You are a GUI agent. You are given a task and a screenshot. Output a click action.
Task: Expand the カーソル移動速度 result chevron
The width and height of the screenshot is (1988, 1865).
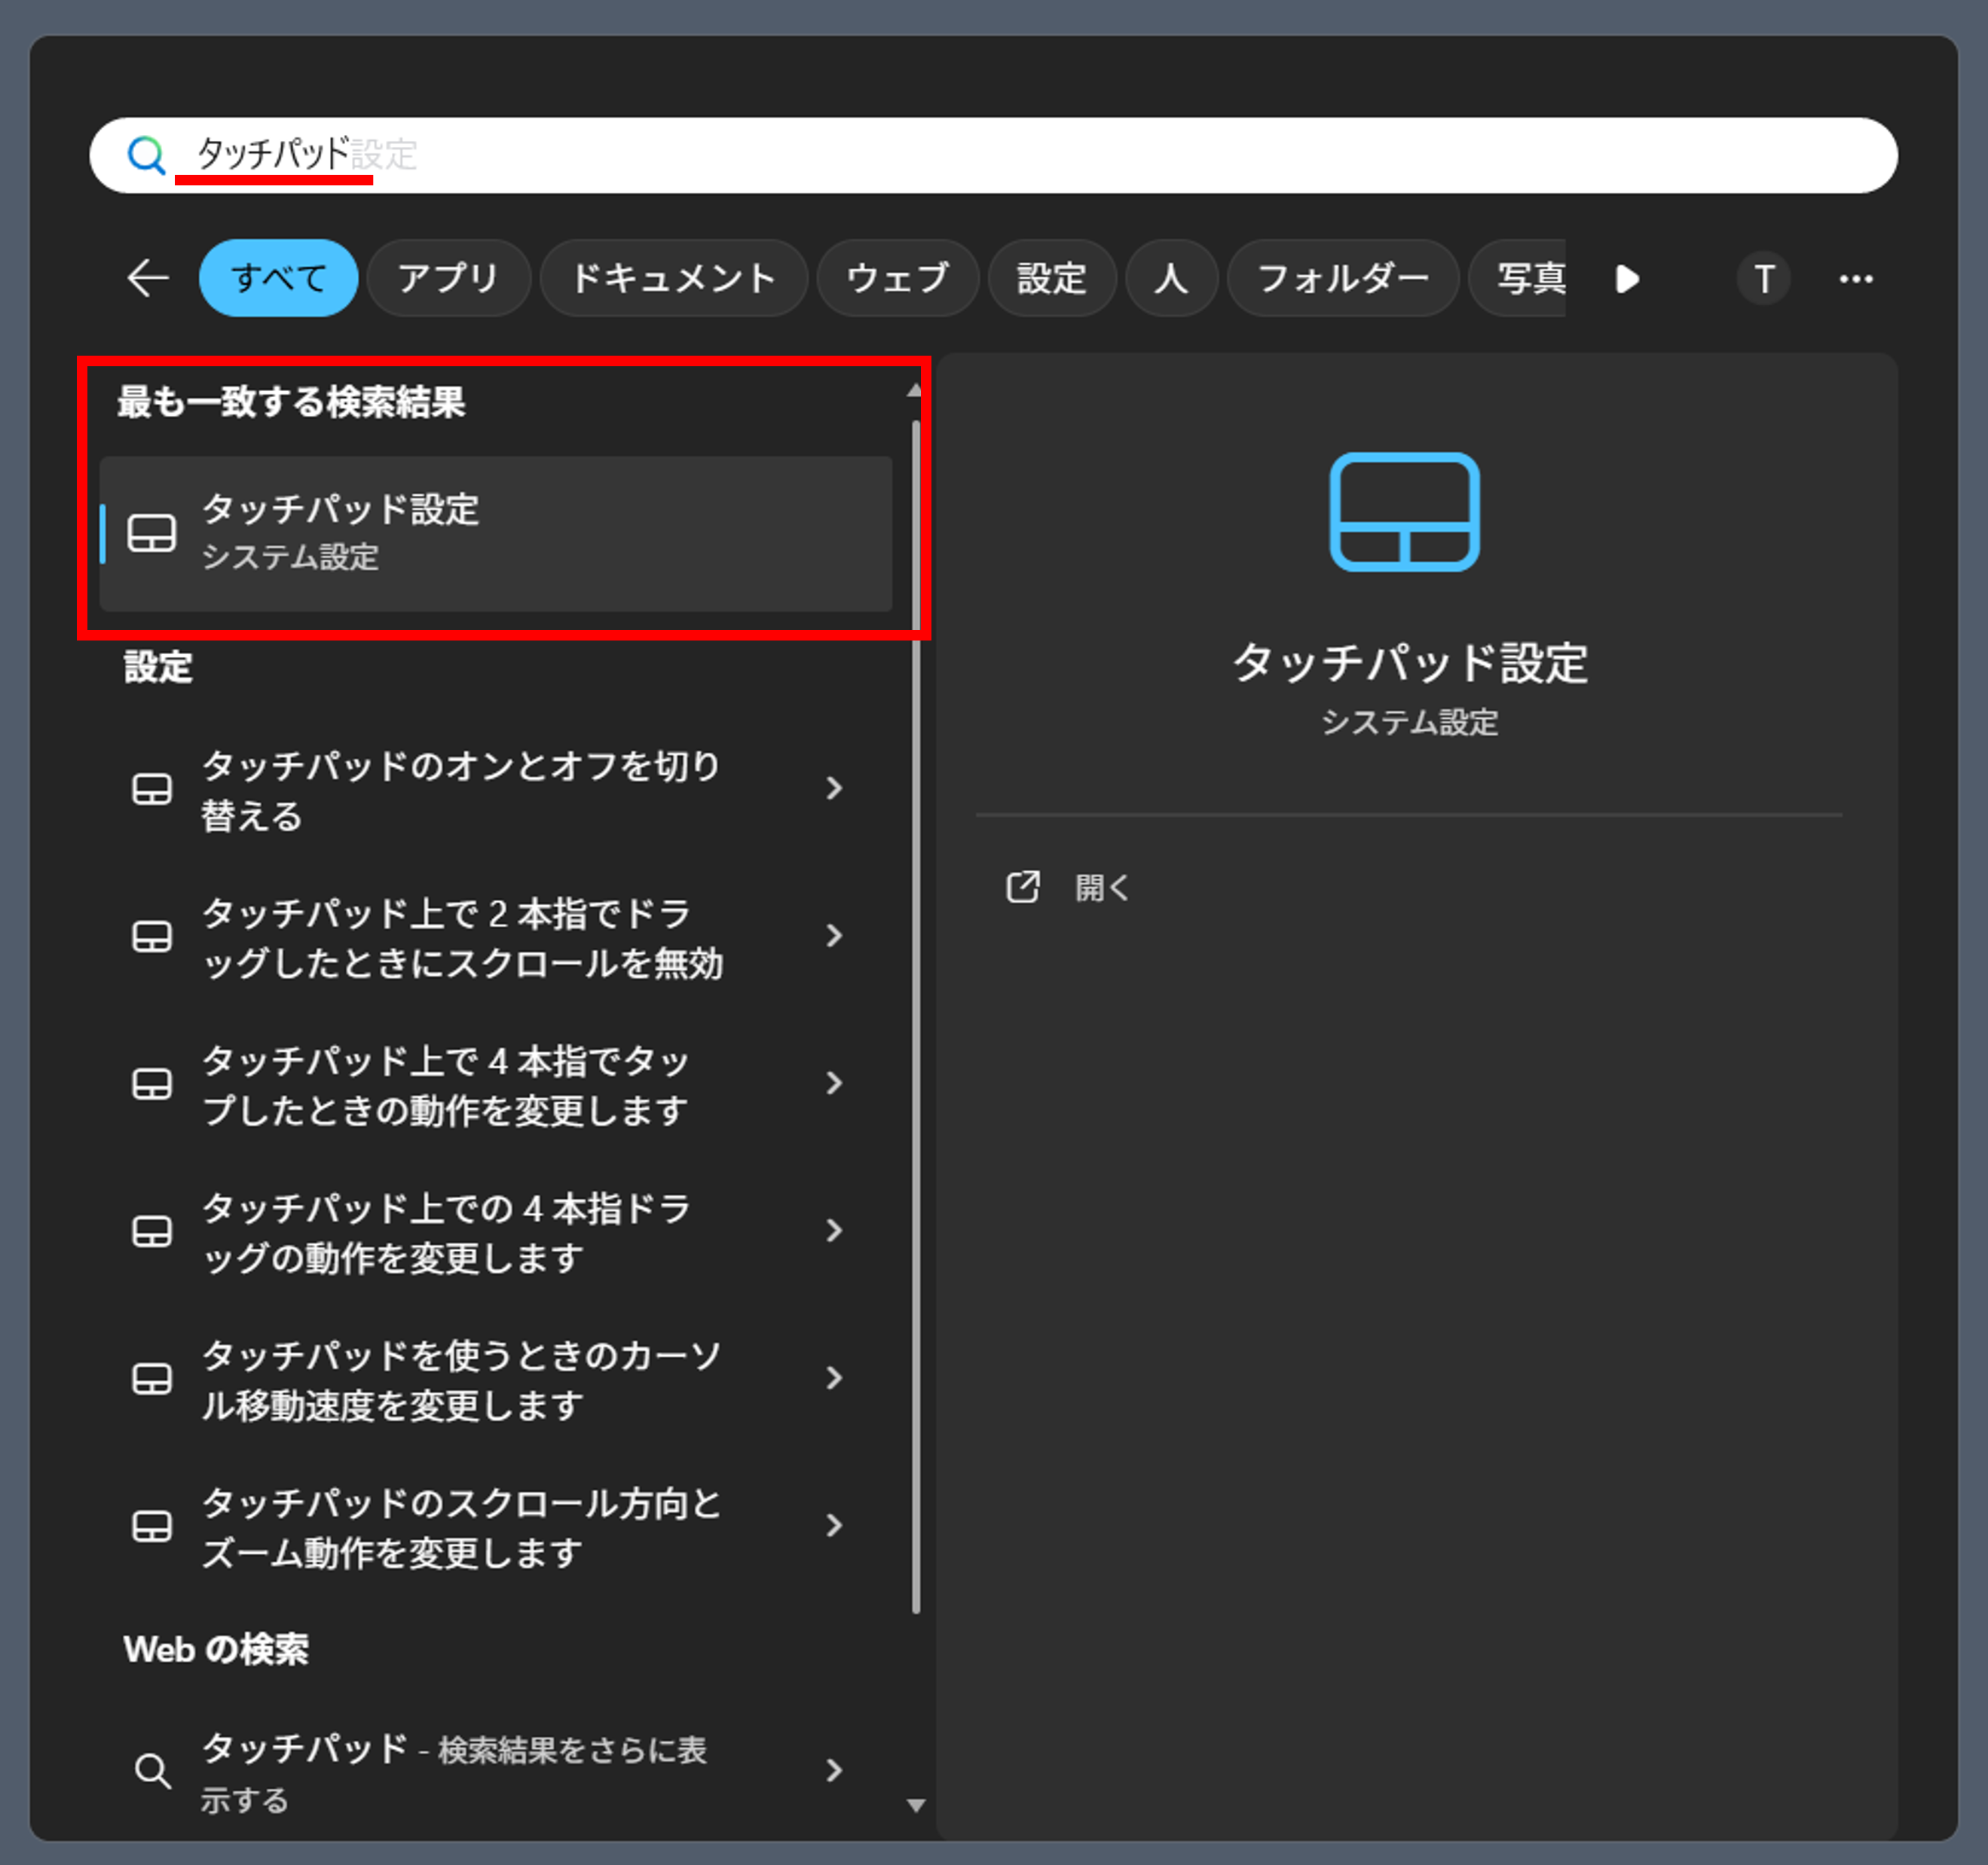(x=834, y=1379)
